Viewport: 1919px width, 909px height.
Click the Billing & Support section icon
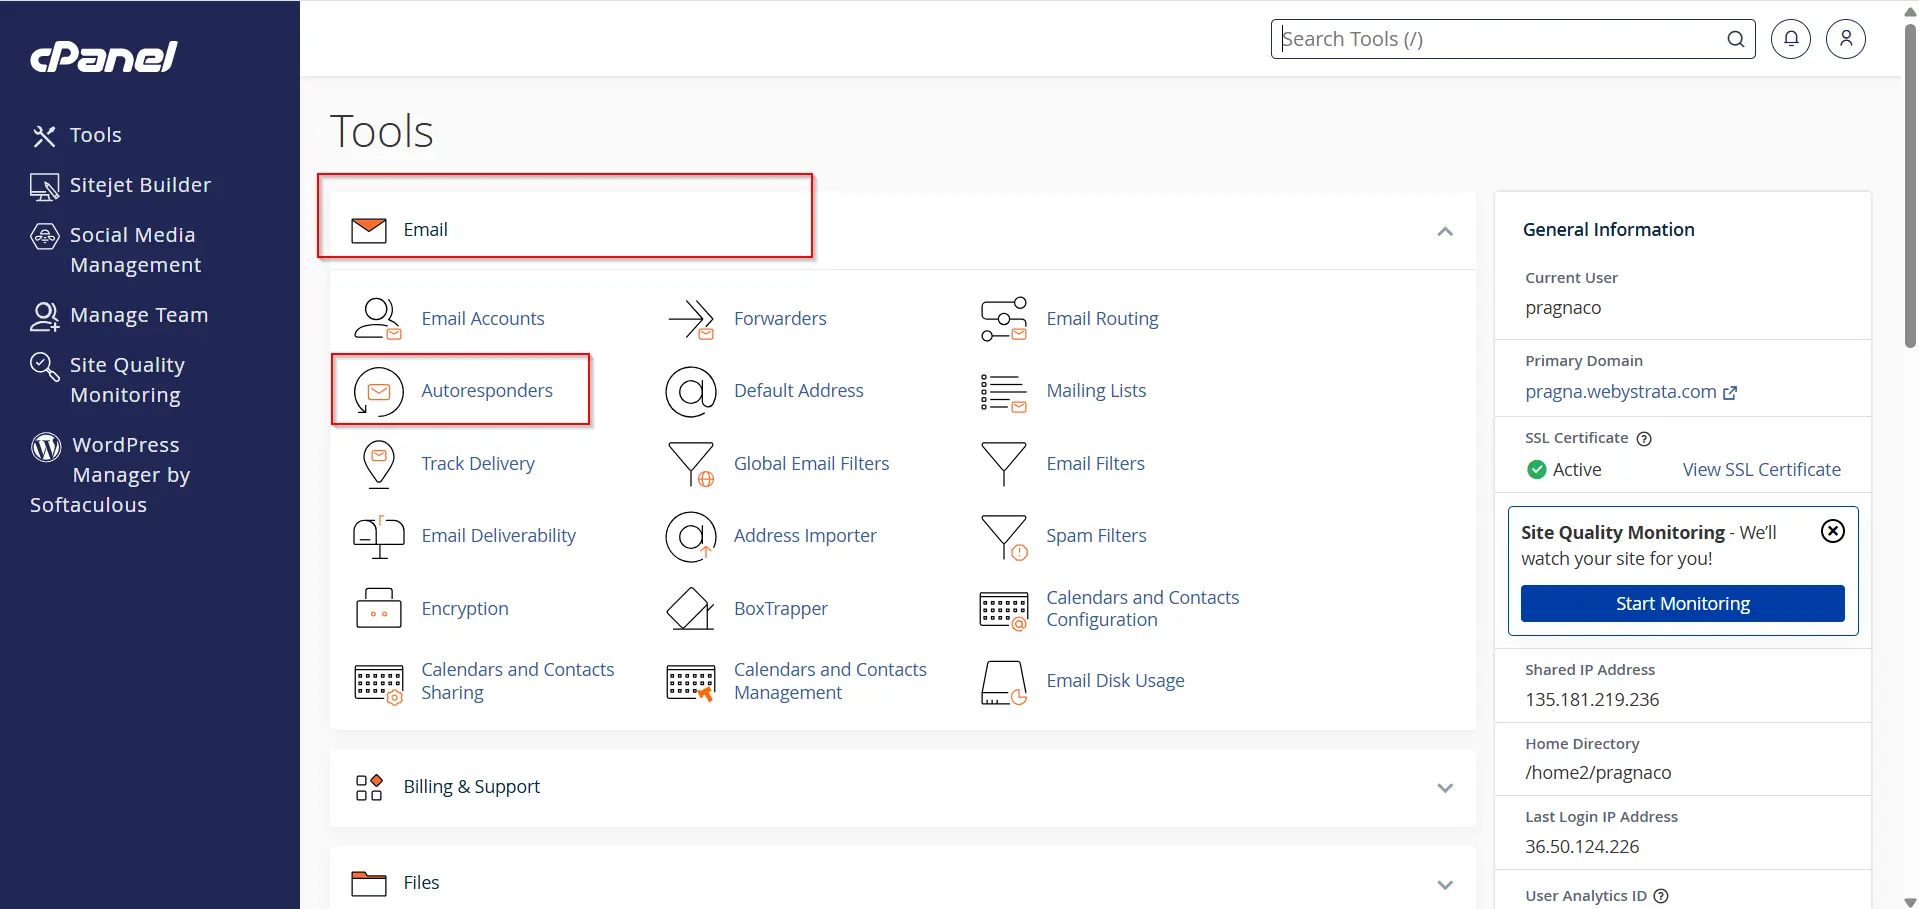pos(369,787)
